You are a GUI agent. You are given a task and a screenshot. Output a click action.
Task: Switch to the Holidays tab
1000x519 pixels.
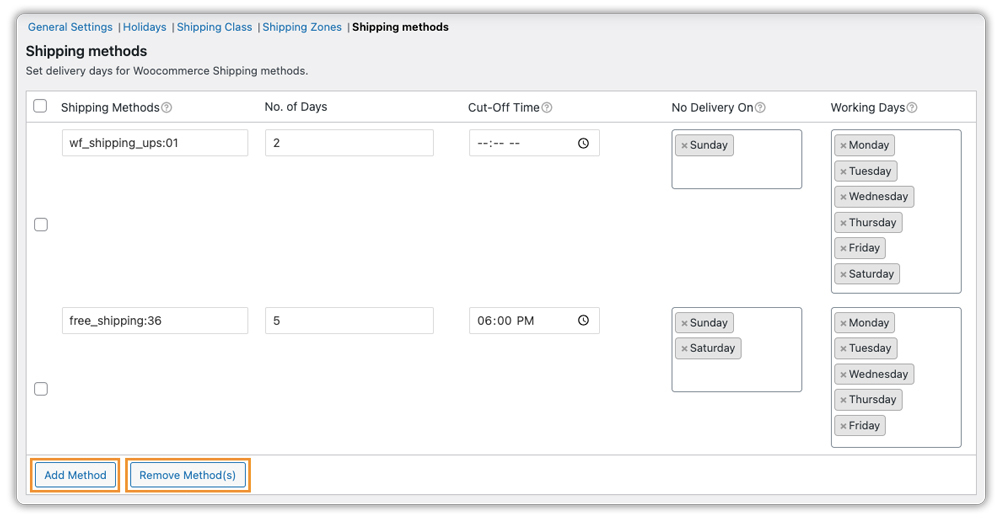pyautogui.click(x=145, y=27)
